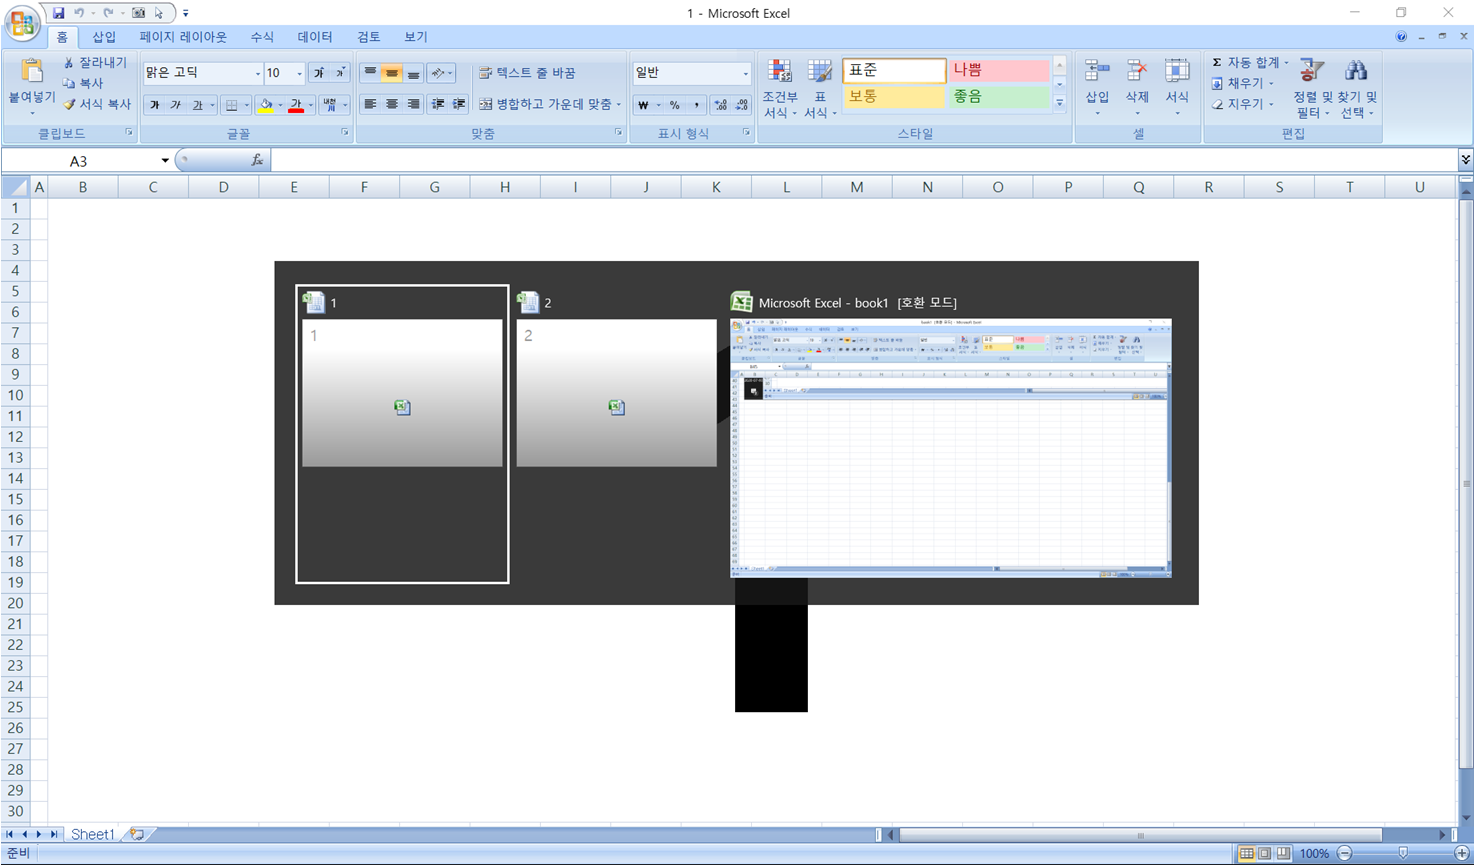Open the font size 10 dropdown

tap(299, 74)
